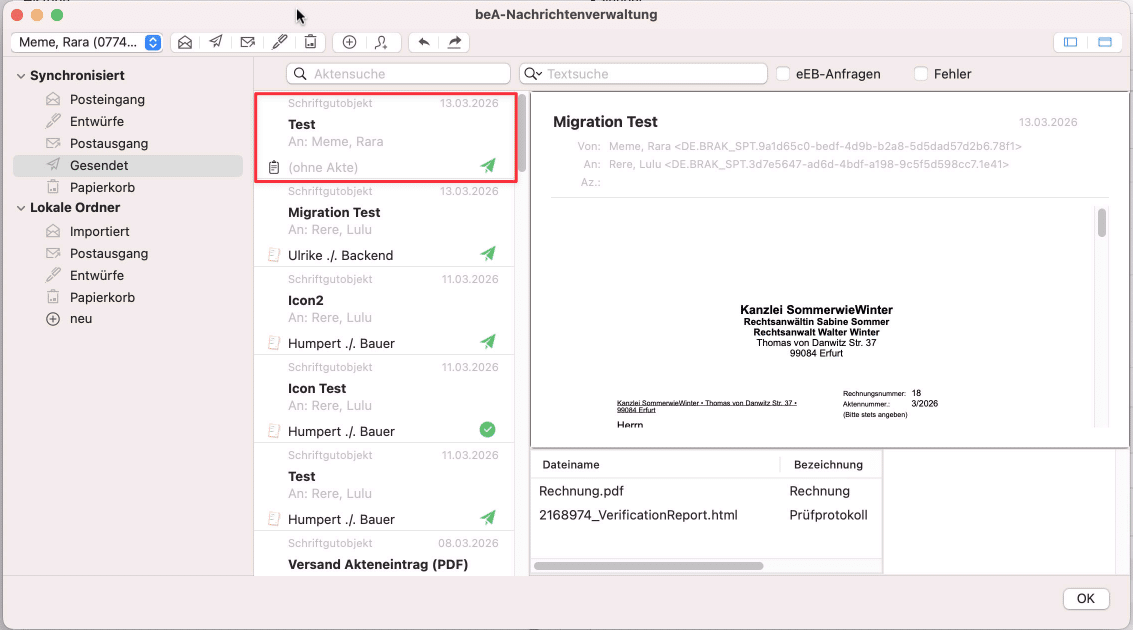Image resolution: width=1133 pixels, height=630 pixels.
Task: Enable the eEB-Anfragen checkbox
Action: (x=784, y=74)
